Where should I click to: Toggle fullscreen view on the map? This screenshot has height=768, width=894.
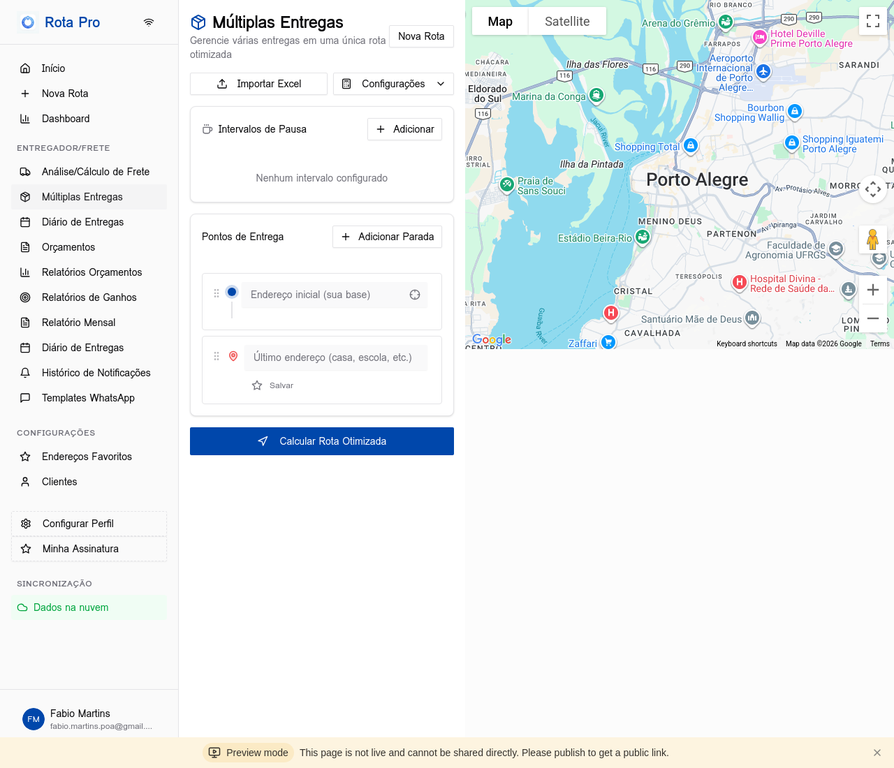872,21
